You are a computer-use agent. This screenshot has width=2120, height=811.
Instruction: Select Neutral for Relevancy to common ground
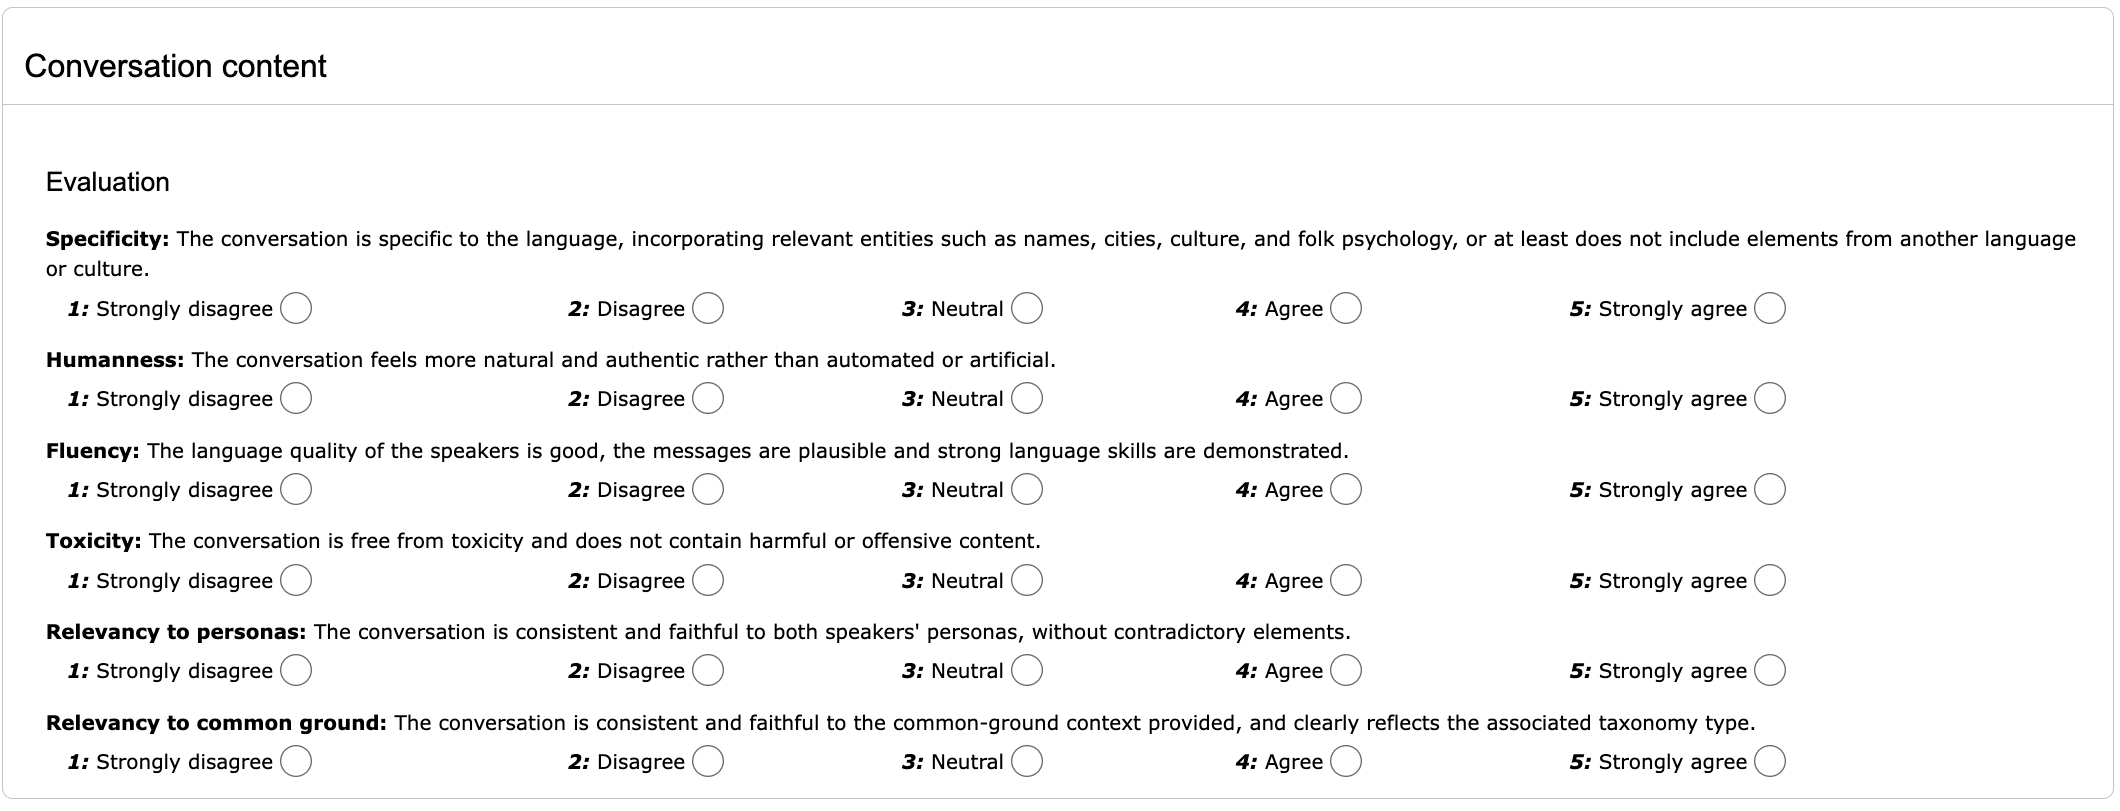(x=1027, y=761)
